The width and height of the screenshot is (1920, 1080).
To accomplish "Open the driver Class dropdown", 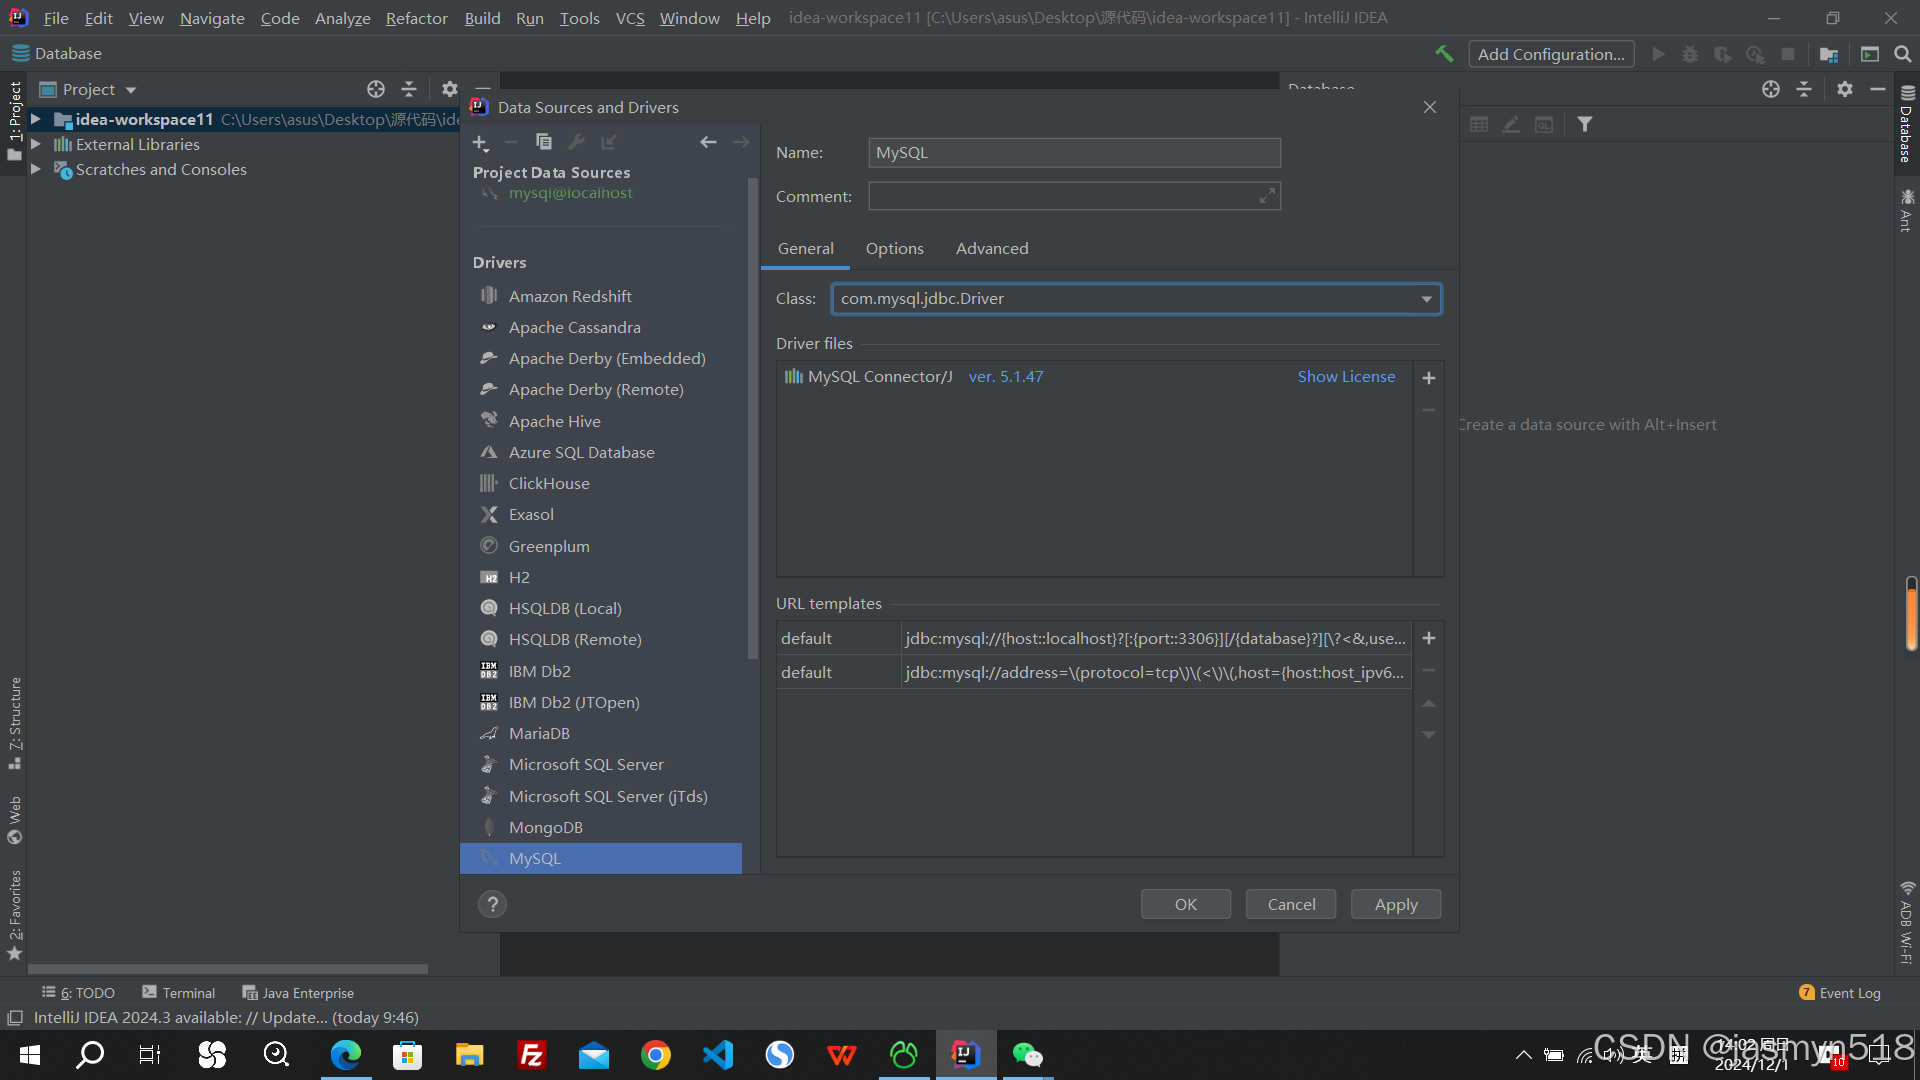I will tap(1426, 299).
